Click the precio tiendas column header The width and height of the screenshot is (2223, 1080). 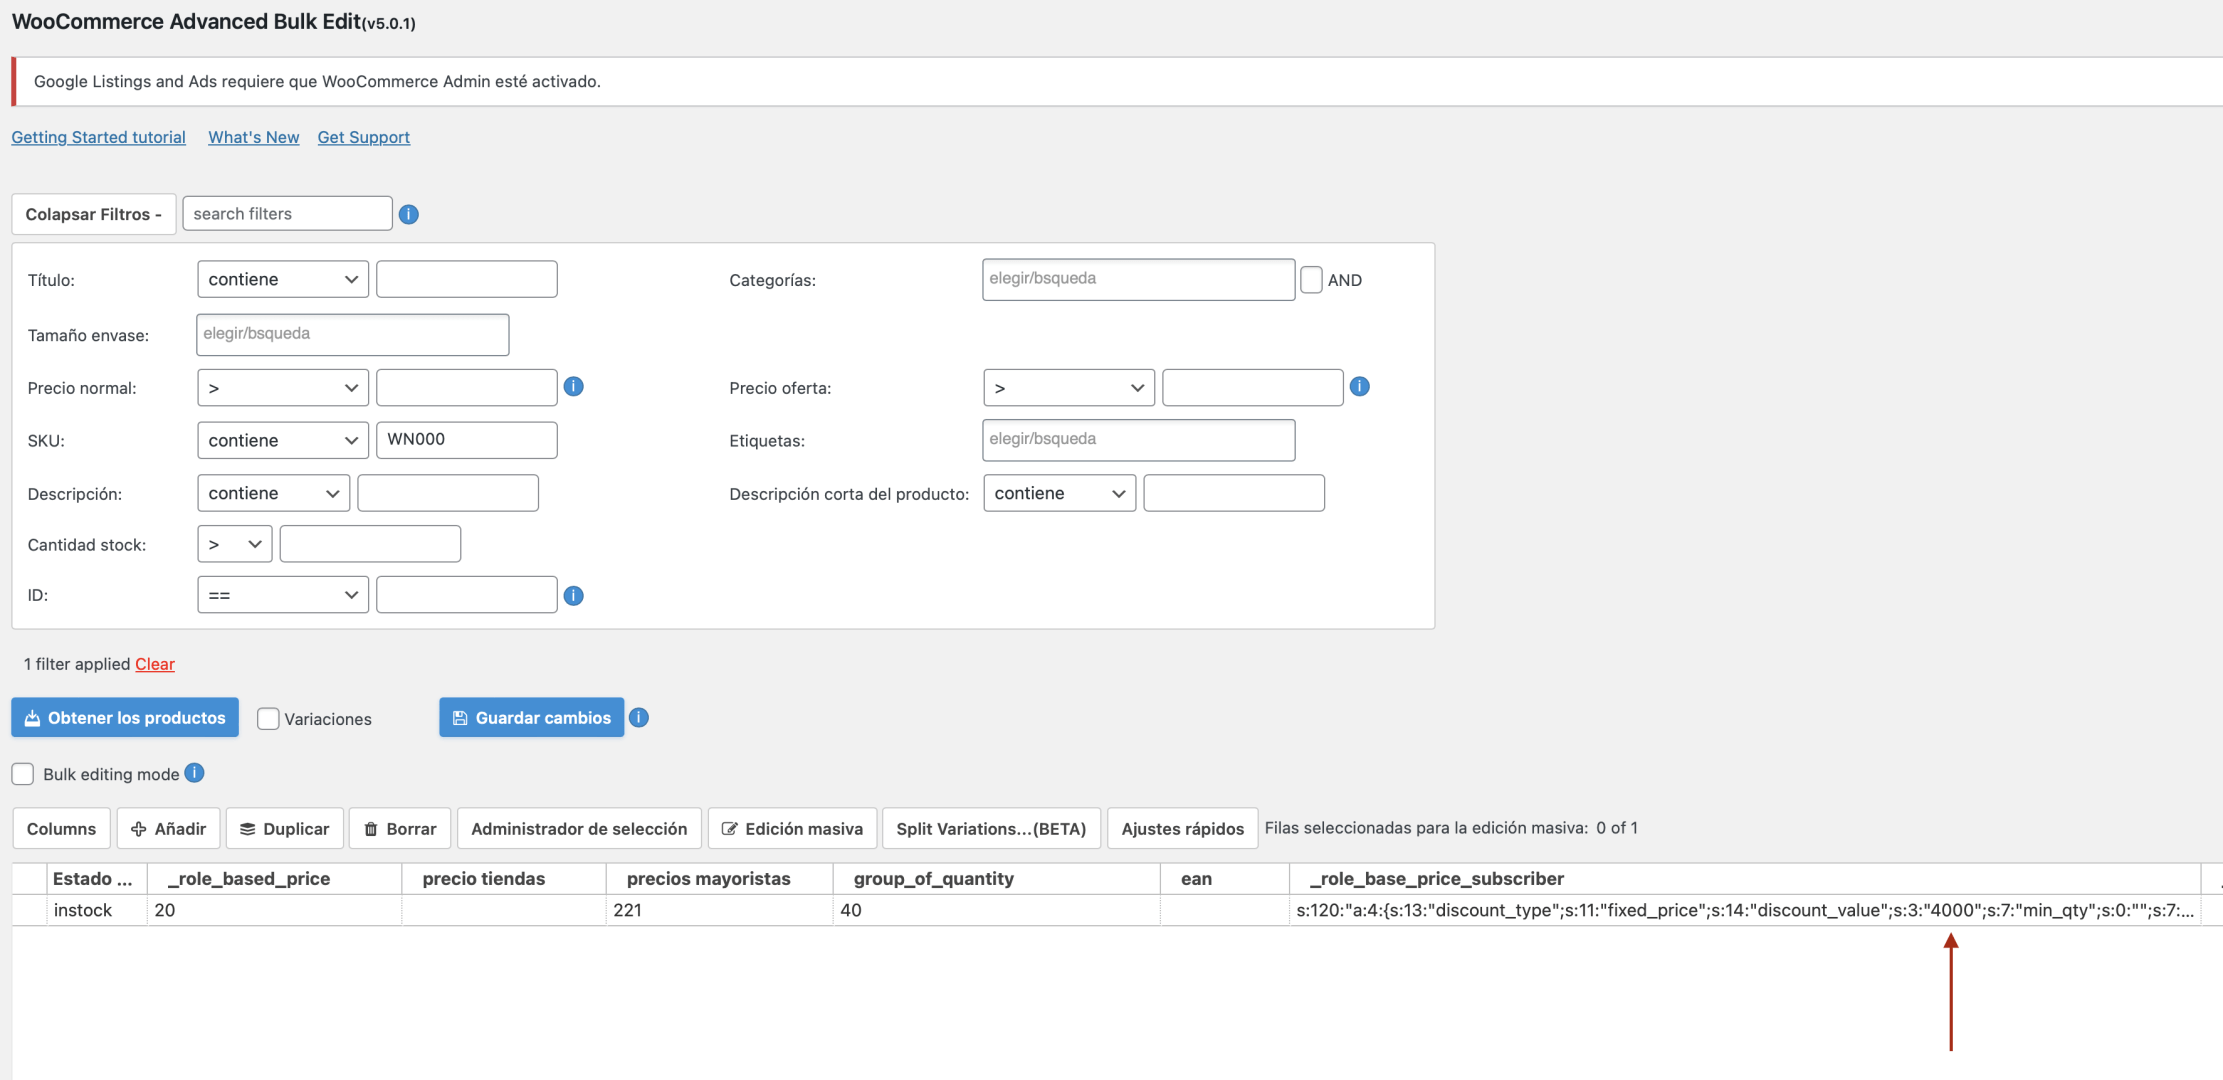point(503,879)
